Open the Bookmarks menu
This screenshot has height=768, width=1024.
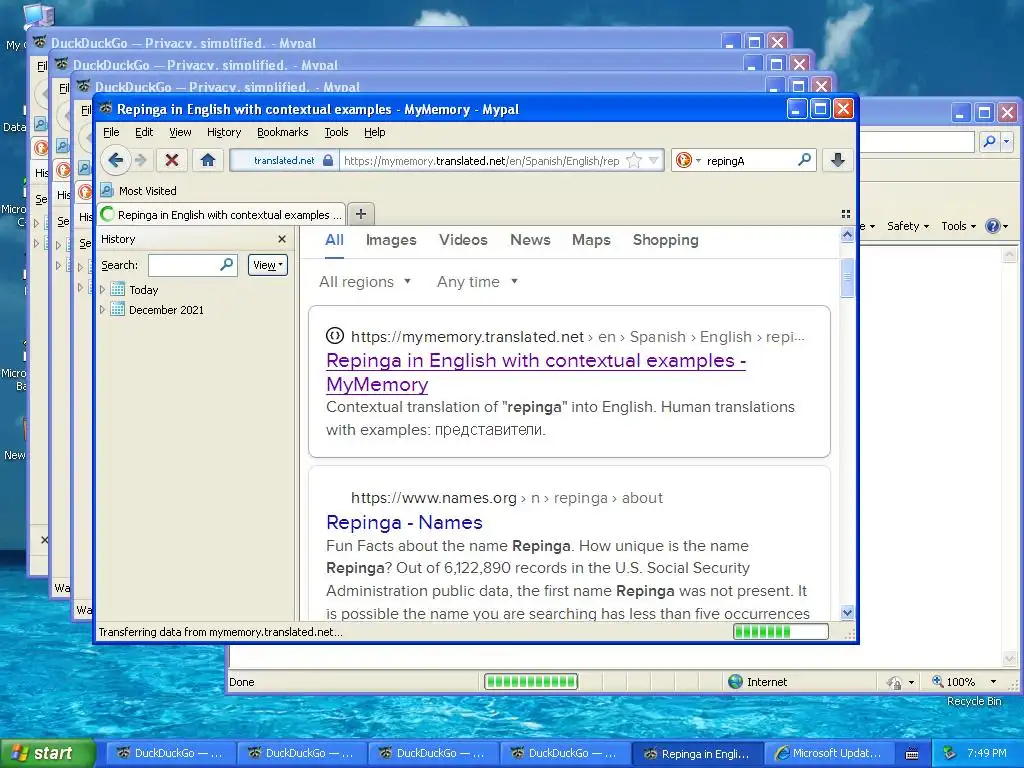[x=282, y=132]
